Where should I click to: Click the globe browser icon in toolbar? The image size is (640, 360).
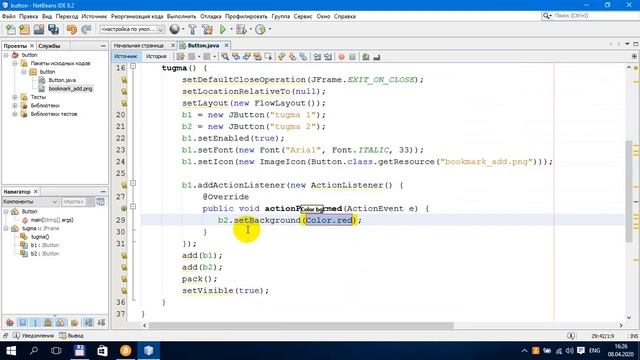click(x=175, y=29)
